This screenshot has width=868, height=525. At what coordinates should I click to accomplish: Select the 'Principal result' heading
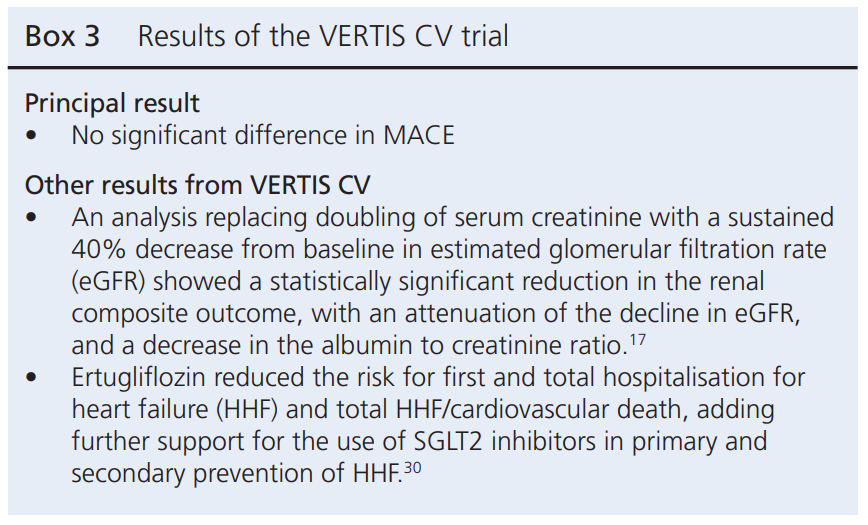112,103
